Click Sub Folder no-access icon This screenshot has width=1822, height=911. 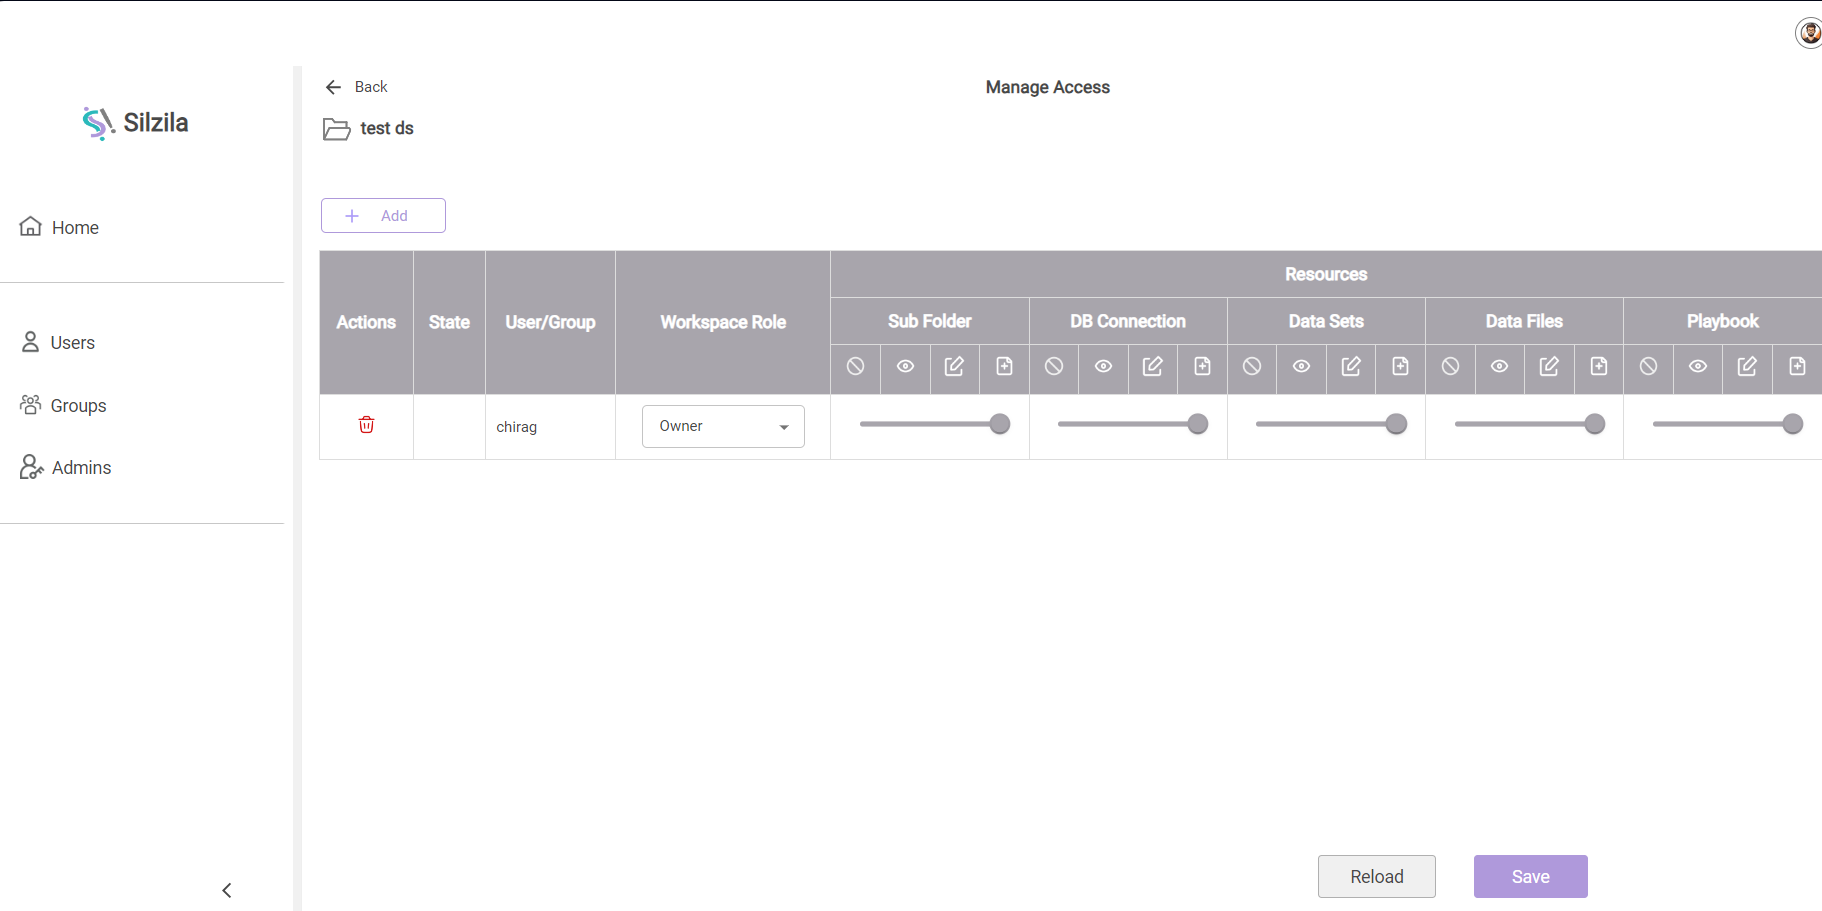pos(855,366)
